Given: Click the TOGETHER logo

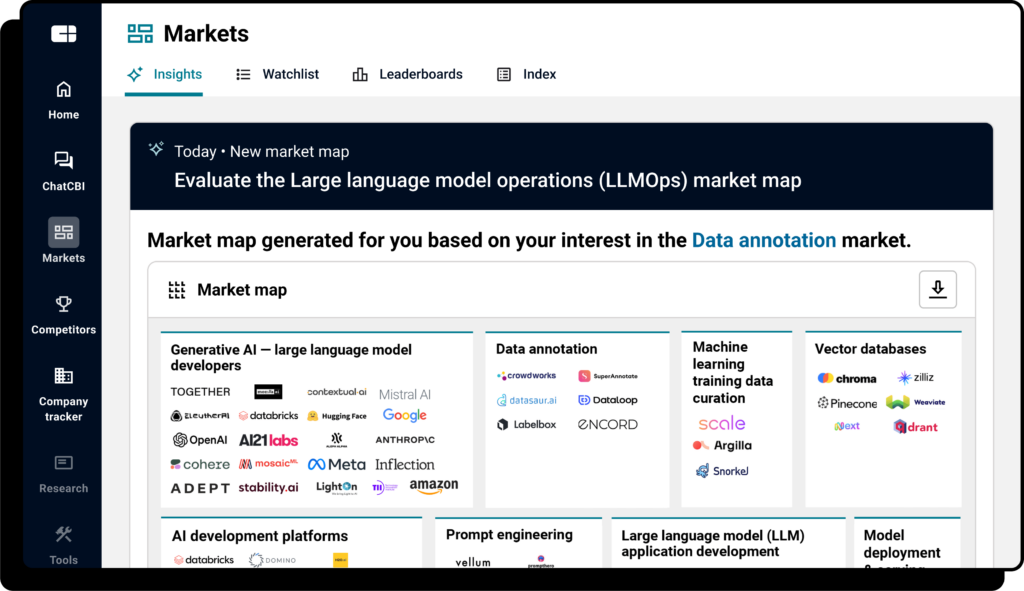Looking at the screenshot, I should point(200,392).
